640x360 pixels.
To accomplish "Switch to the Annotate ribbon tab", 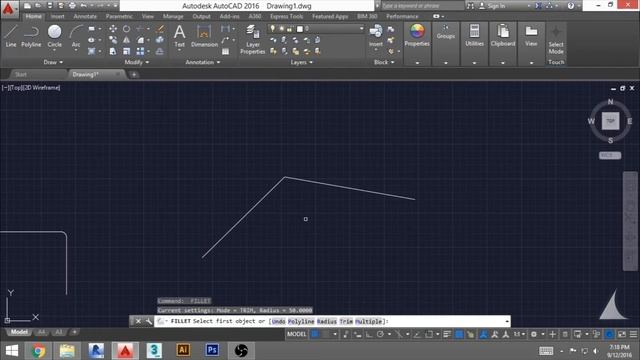I will (x=85, y=16).
